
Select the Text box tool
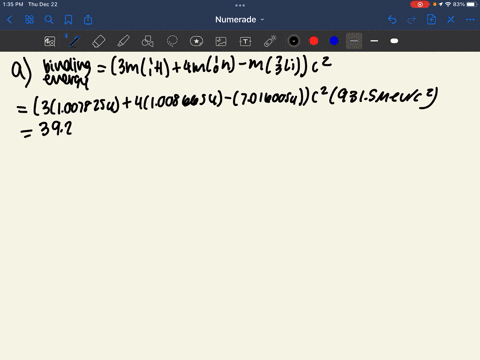coord(245,41)
